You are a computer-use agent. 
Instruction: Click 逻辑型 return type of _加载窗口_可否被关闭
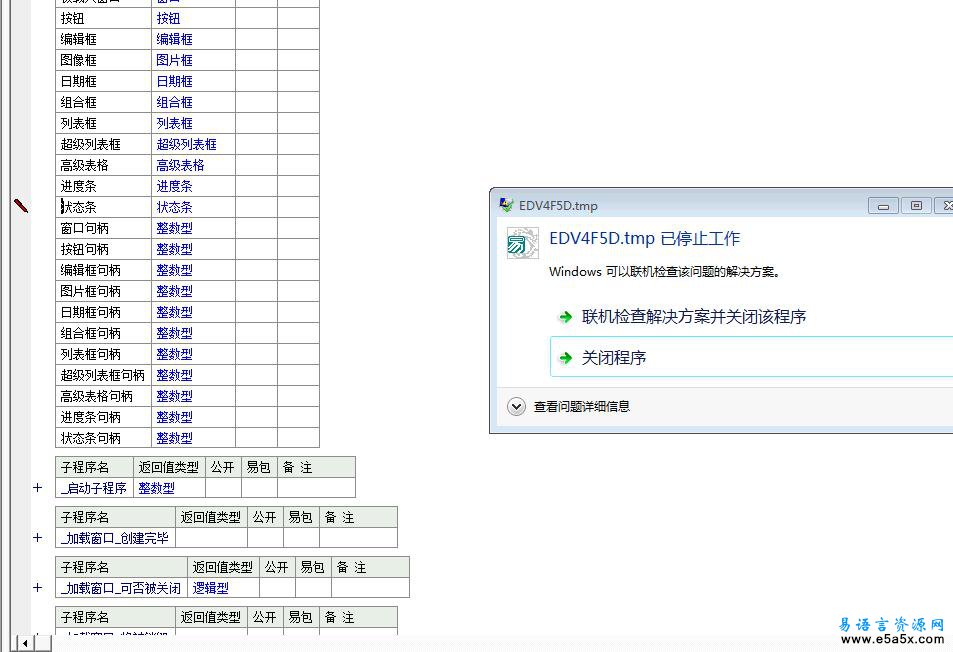coord(224,588)
